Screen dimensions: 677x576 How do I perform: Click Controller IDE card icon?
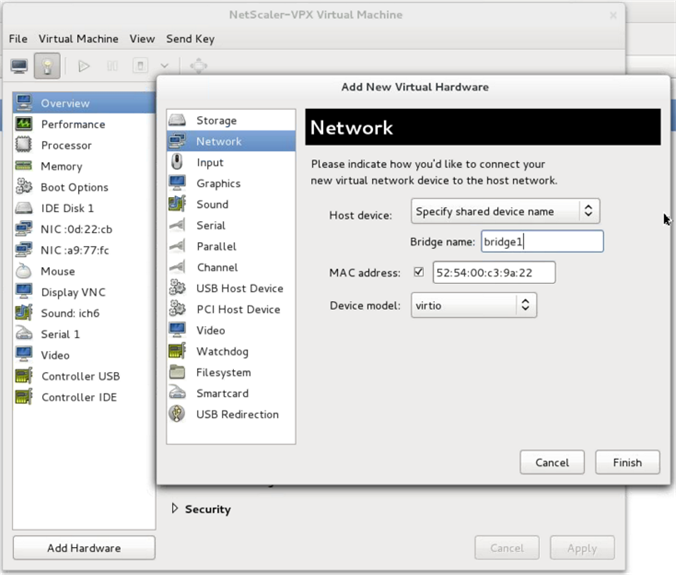tap(23, 397)
